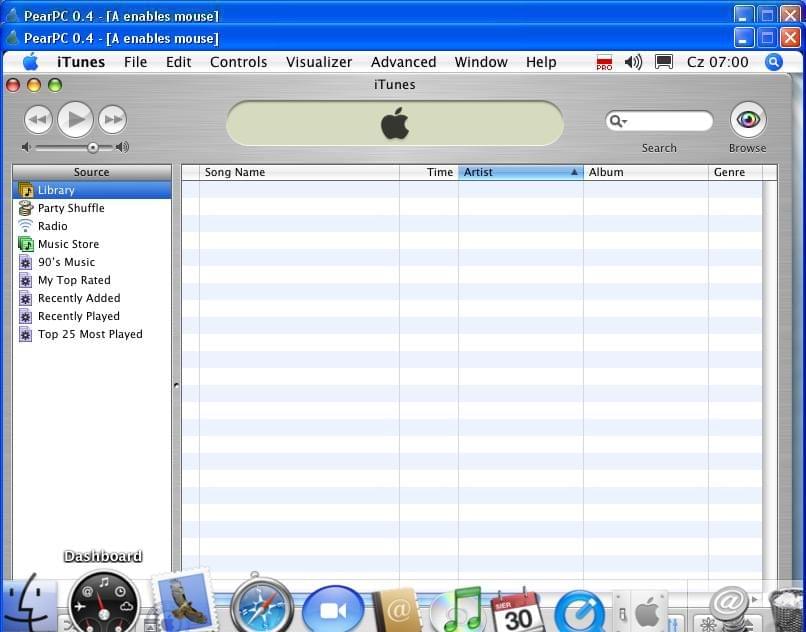Open the search options magnifier dropdown
This screenshot has width=806, height=632.
tap(616, 121)
